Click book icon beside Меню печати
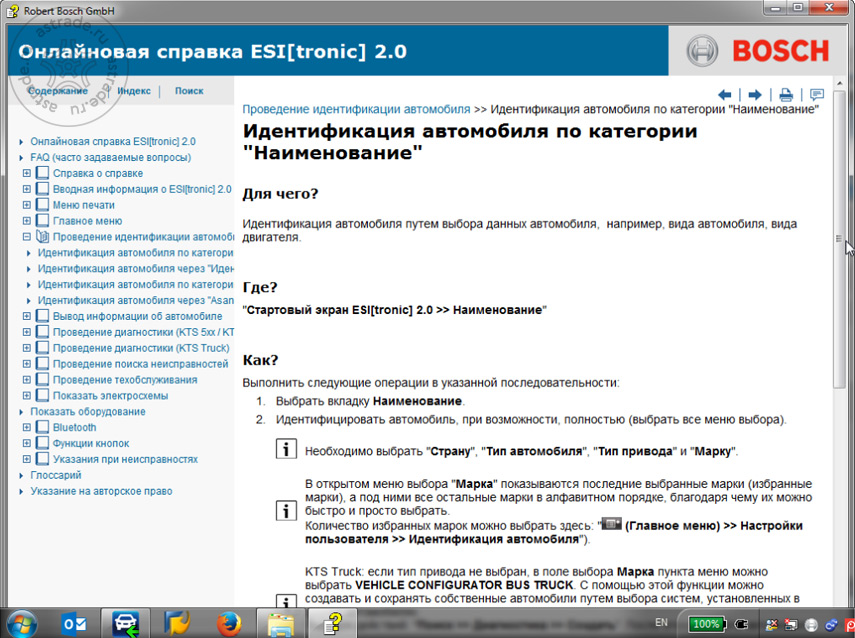855x638 pixels. pyautogui.click(x=42, y=204)
